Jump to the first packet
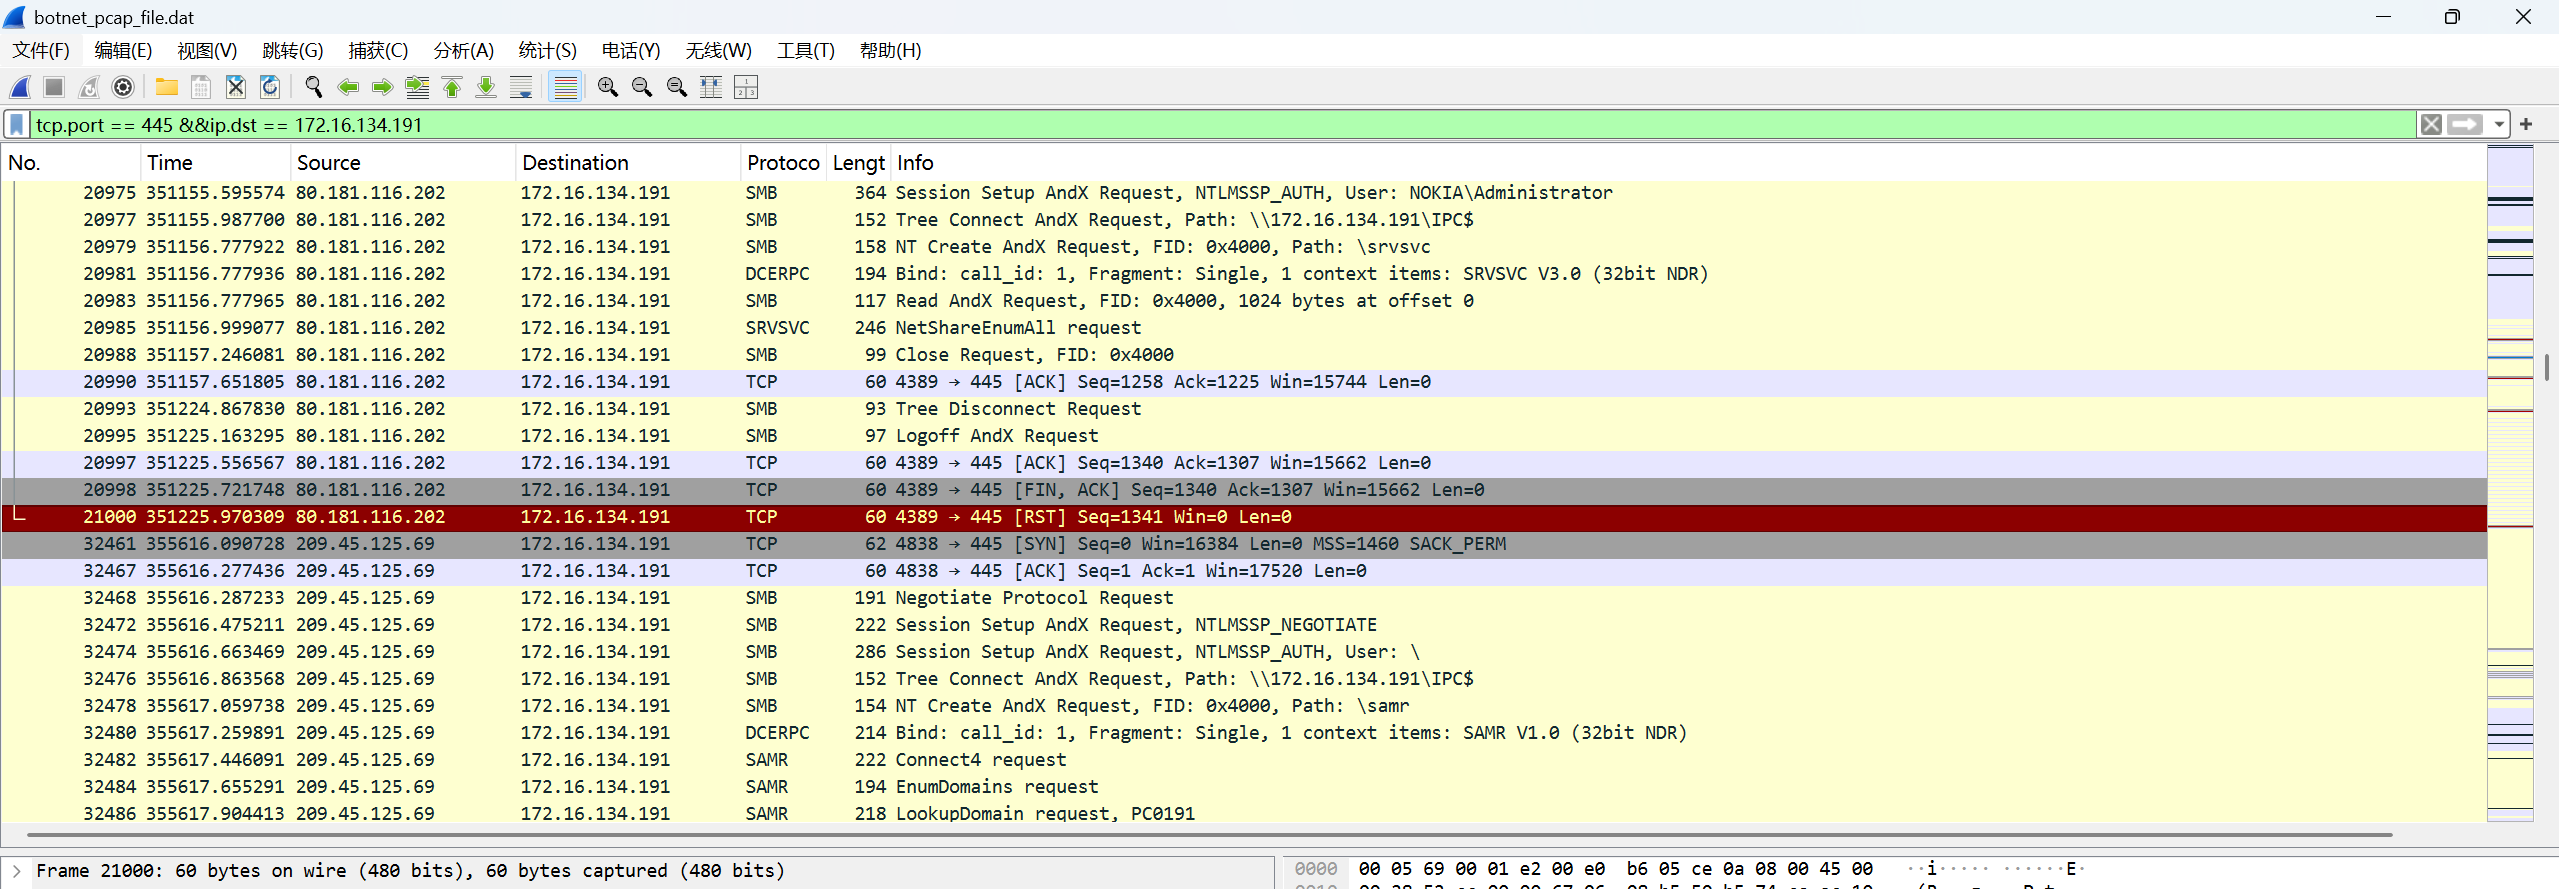Image resolution: width=2559 pixels, height=889 pixels. pos(452,88)
